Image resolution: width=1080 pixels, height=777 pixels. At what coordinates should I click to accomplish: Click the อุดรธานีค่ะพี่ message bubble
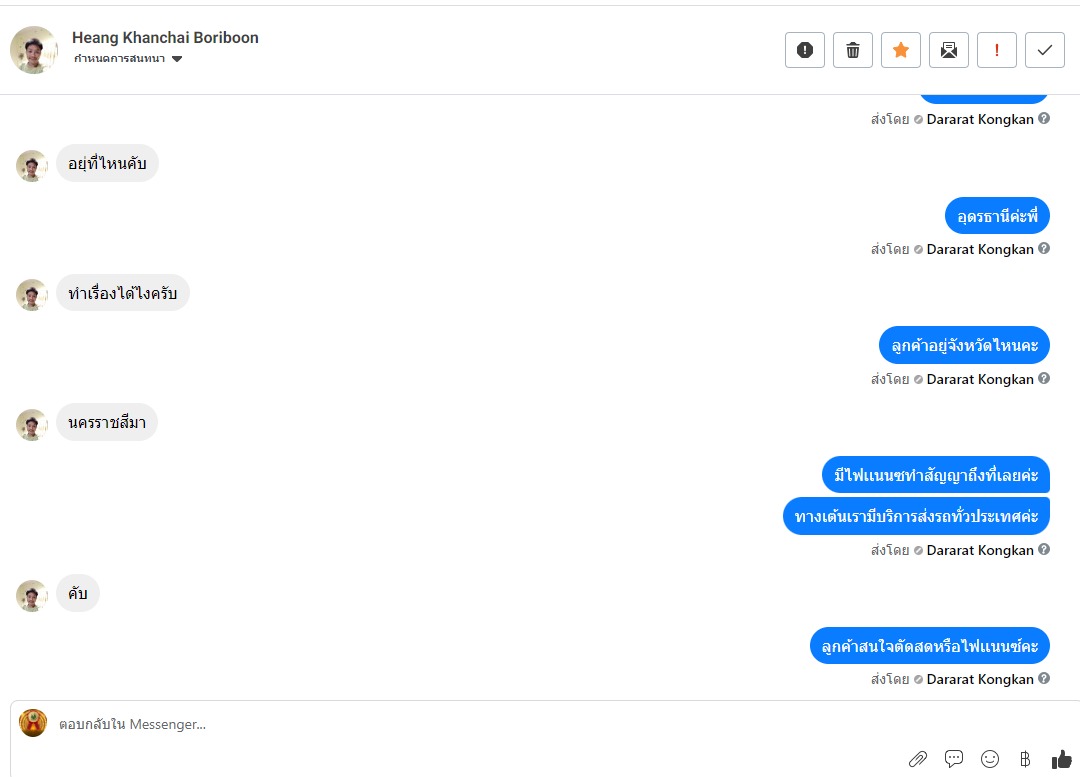[x=997, y=216]
